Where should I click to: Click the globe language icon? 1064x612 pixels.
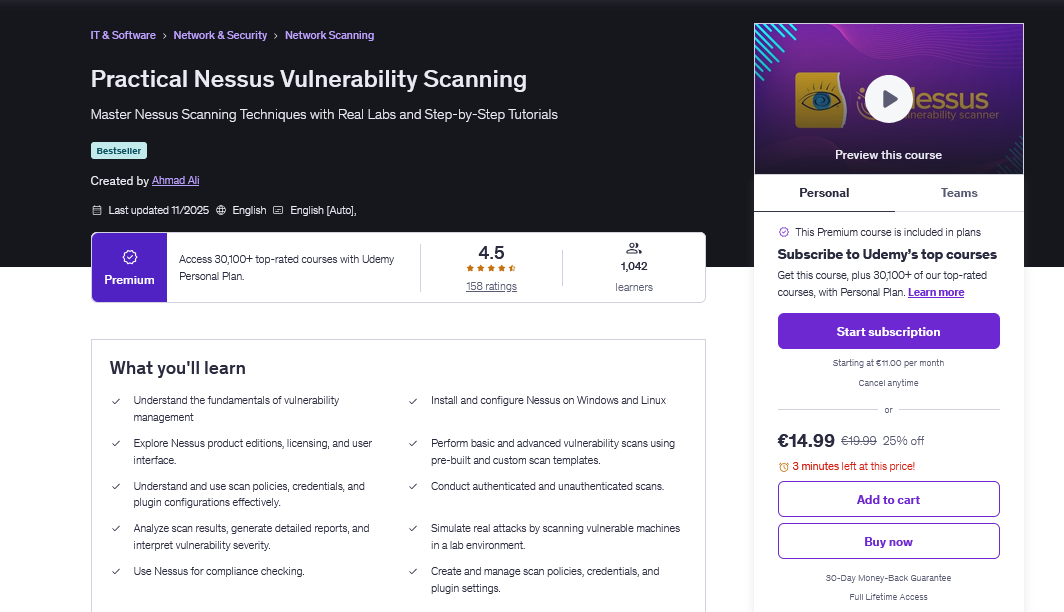pyautogui.click(x=221, y=210)
